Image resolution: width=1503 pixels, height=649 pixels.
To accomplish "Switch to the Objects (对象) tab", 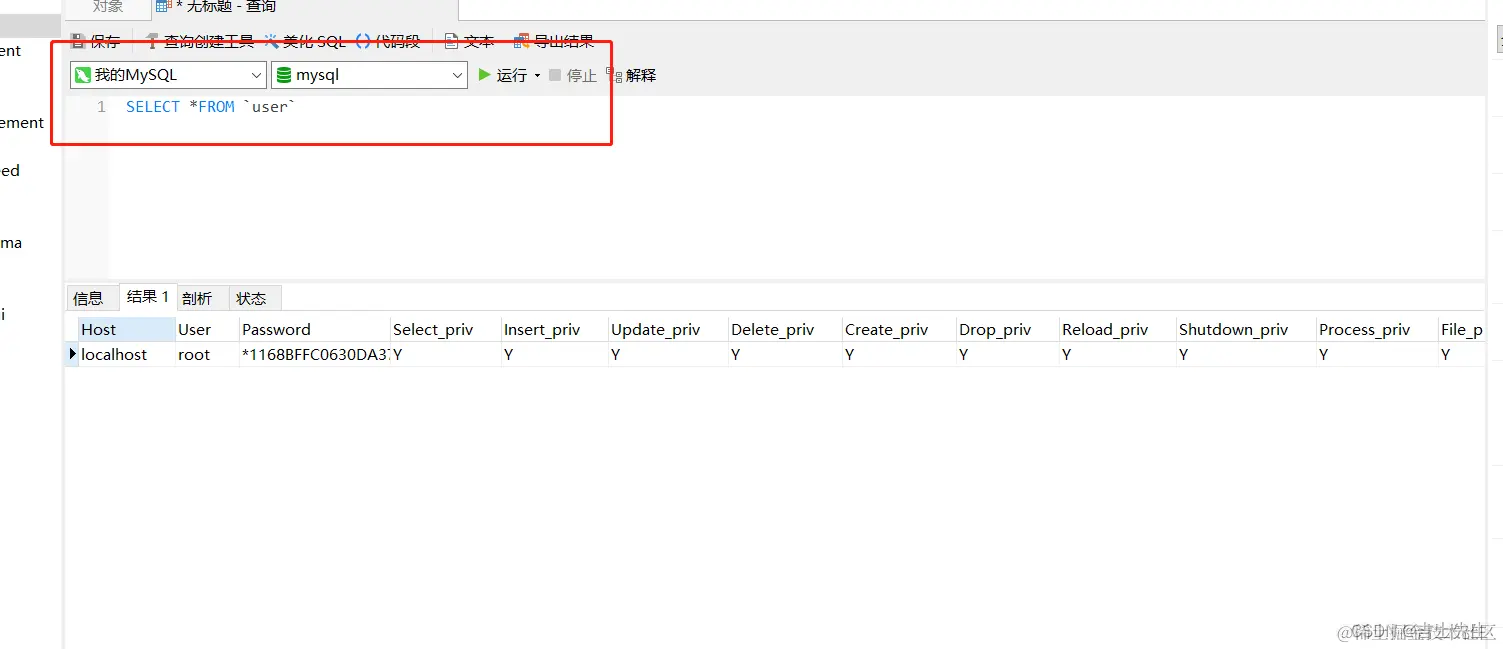I will pos(107,7).
